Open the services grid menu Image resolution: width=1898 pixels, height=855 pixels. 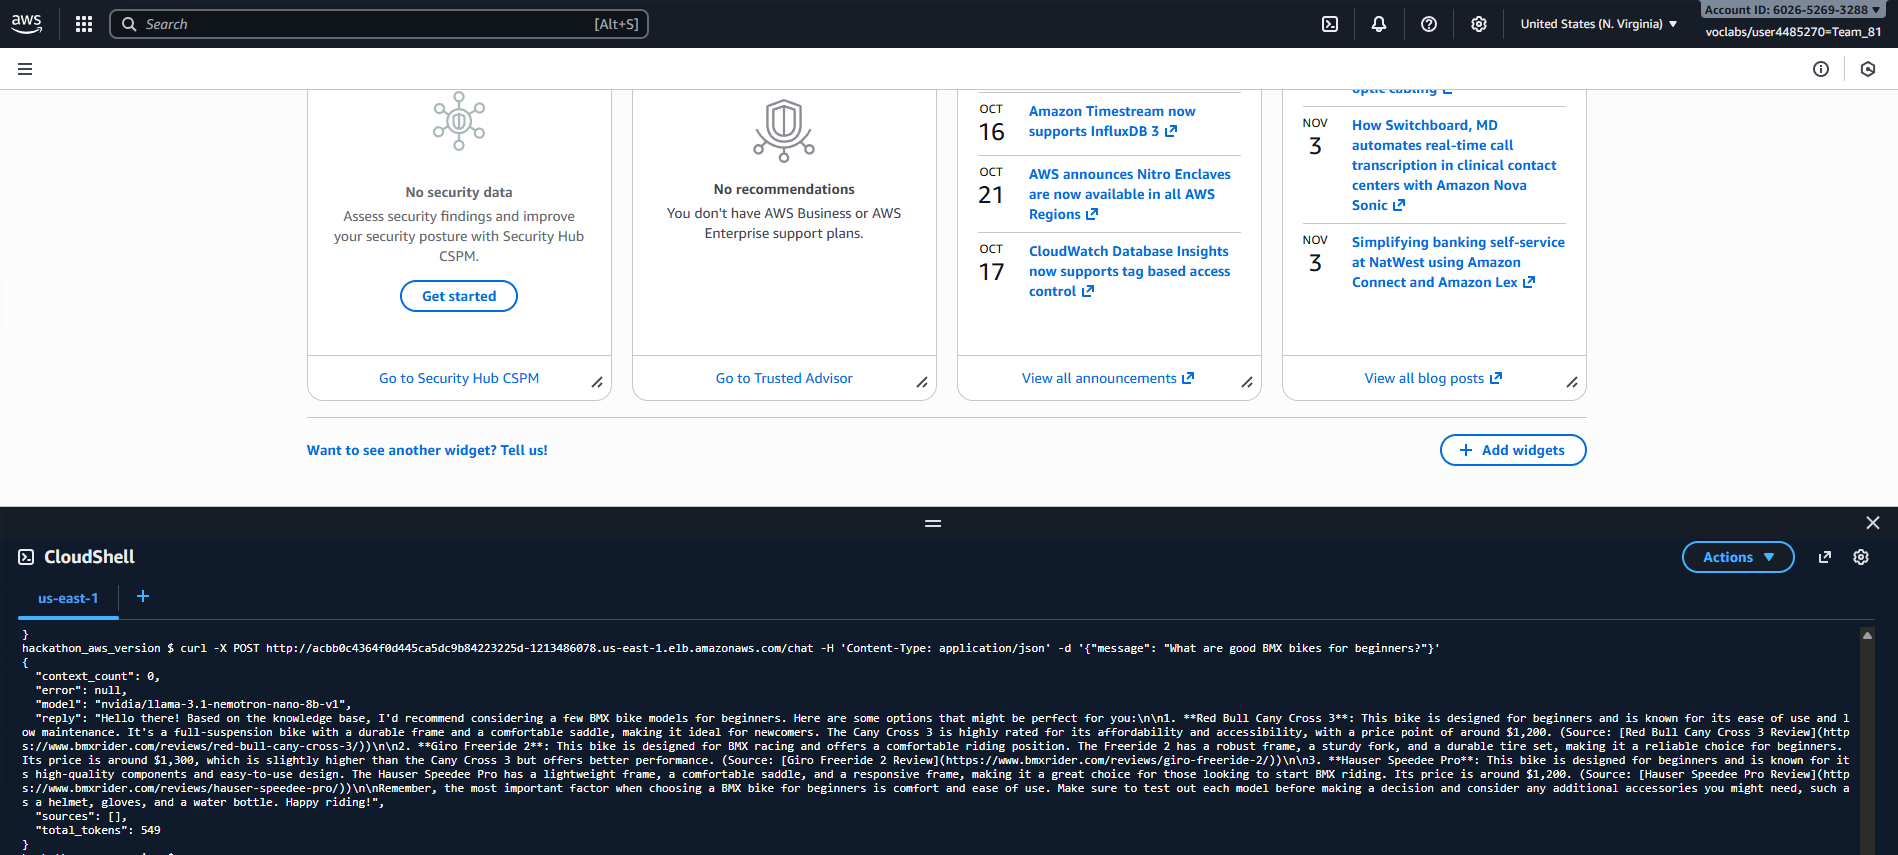pos(84,24)
